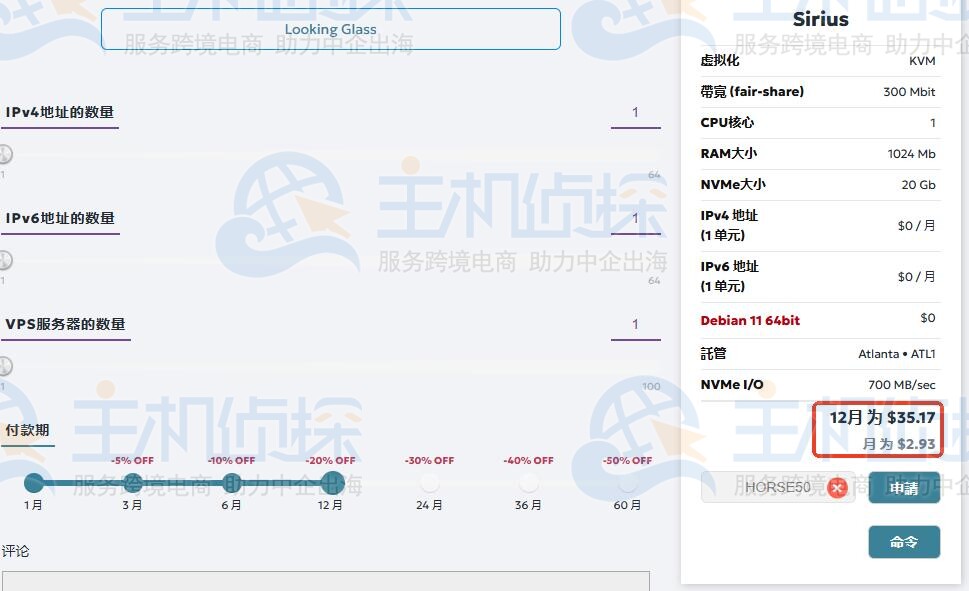Click the 评论 comment text area
This screenshot has width=969, height=591.
(x=330, y=580)
